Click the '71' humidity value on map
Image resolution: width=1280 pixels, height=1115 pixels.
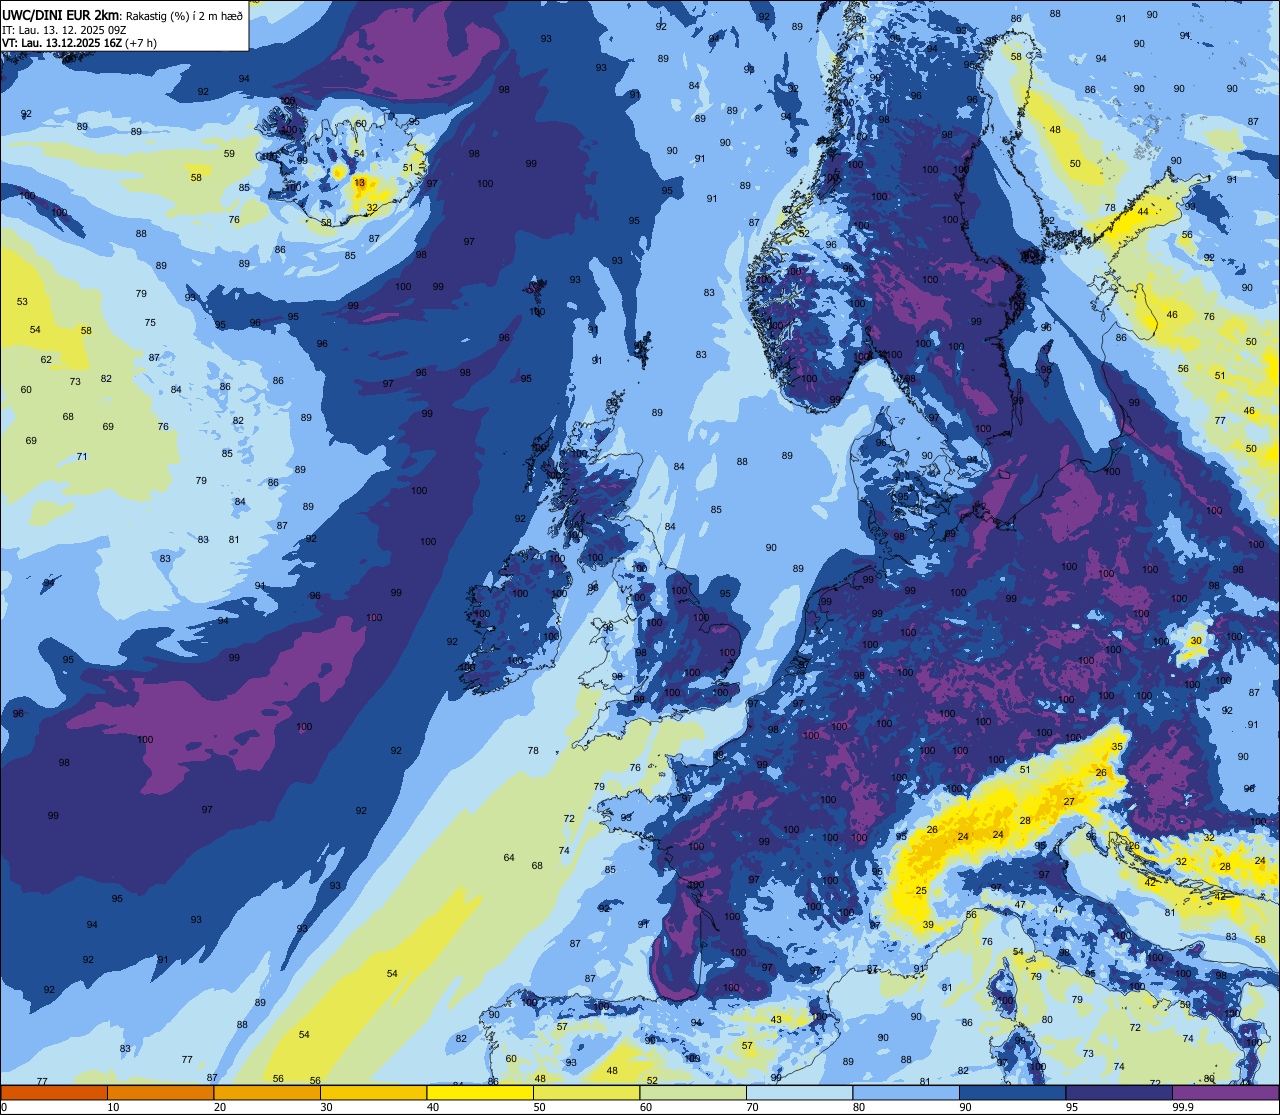82,457
